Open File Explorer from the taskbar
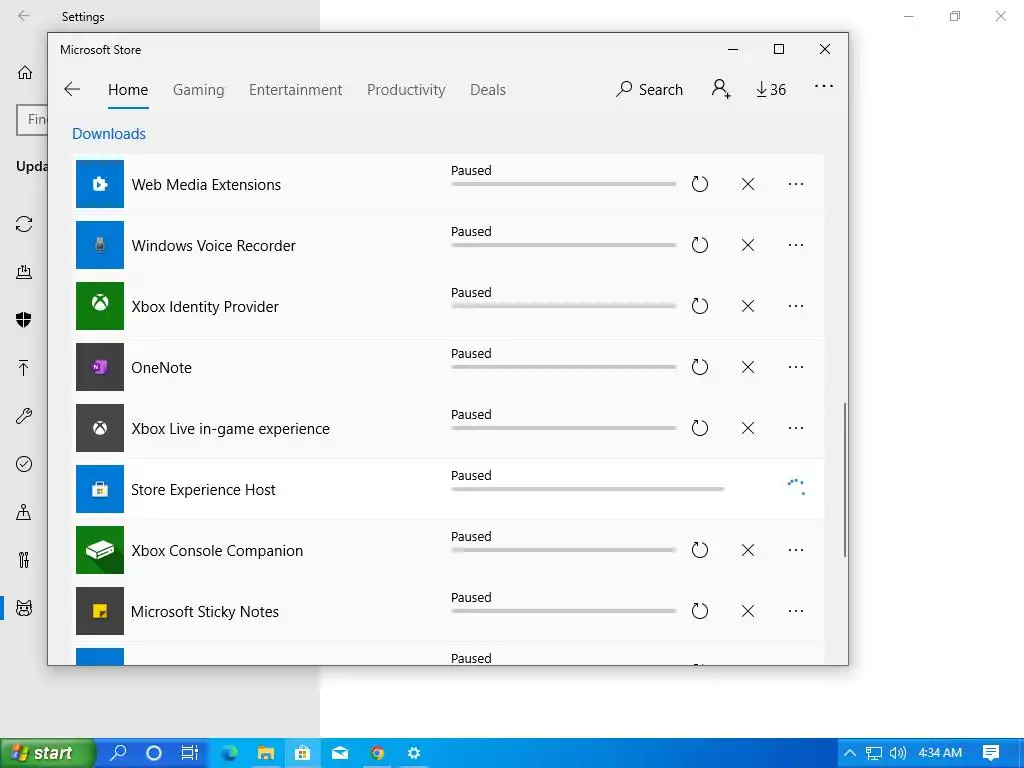The width and height of the screenshot is (1024, 768). tap(266, 753)
